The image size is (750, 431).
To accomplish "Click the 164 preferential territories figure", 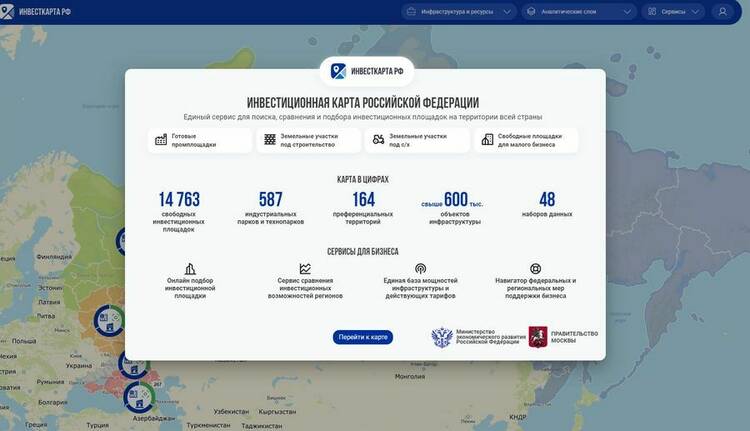I will [364, 199].
